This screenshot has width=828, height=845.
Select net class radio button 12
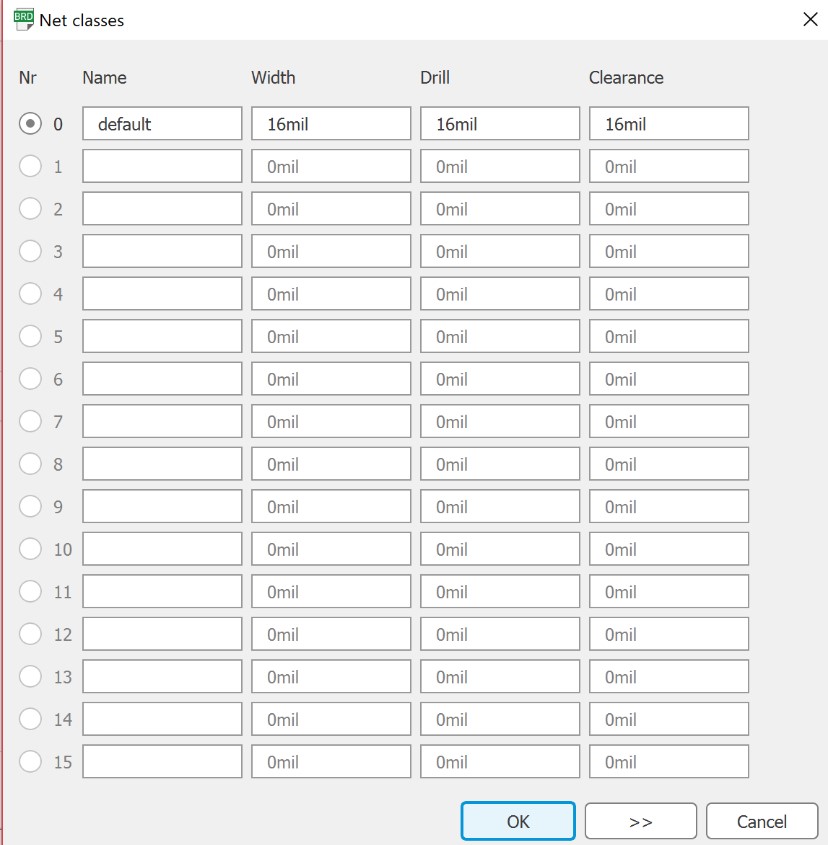coord(30,634)
